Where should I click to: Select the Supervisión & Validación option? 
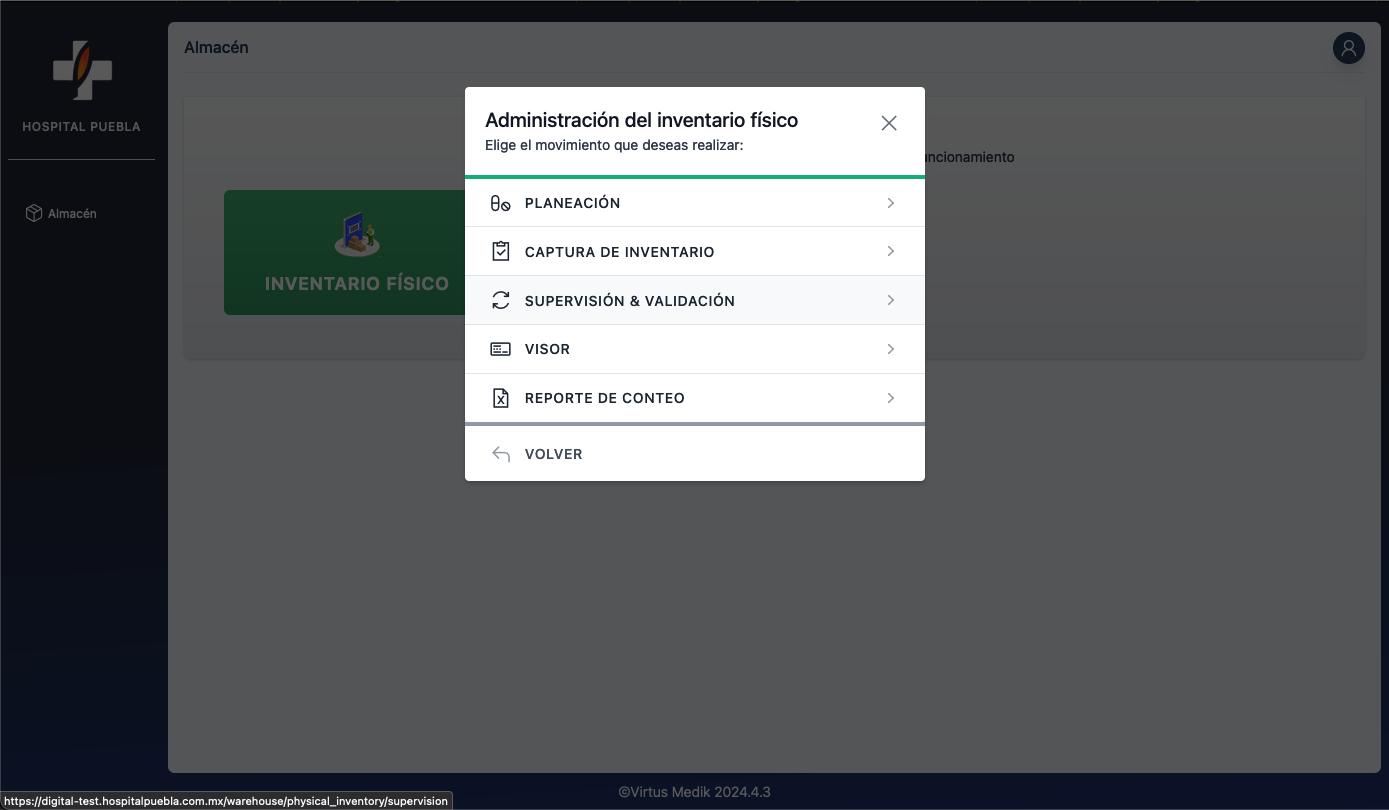(x=629, y=301)
